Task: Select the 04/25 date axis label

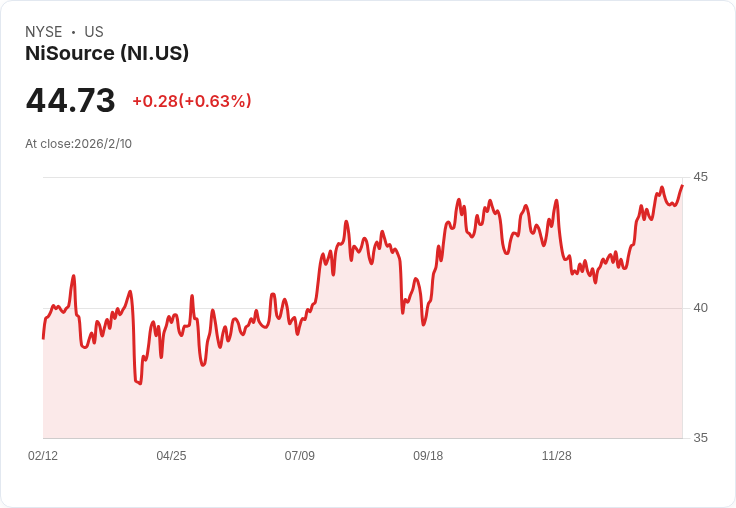Action: (x=171, y=456)
